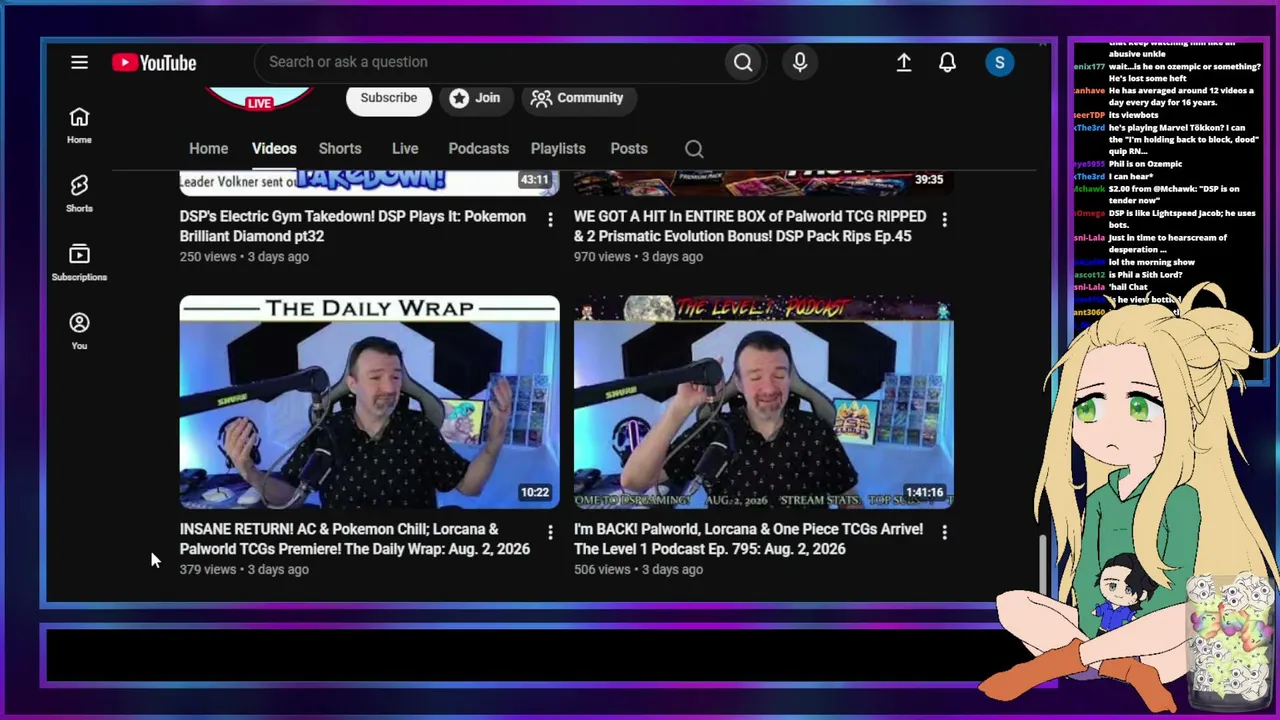Go to Home in the sidebar
The height and width of the screenshot is (720, 1280).
click(79, 125)
